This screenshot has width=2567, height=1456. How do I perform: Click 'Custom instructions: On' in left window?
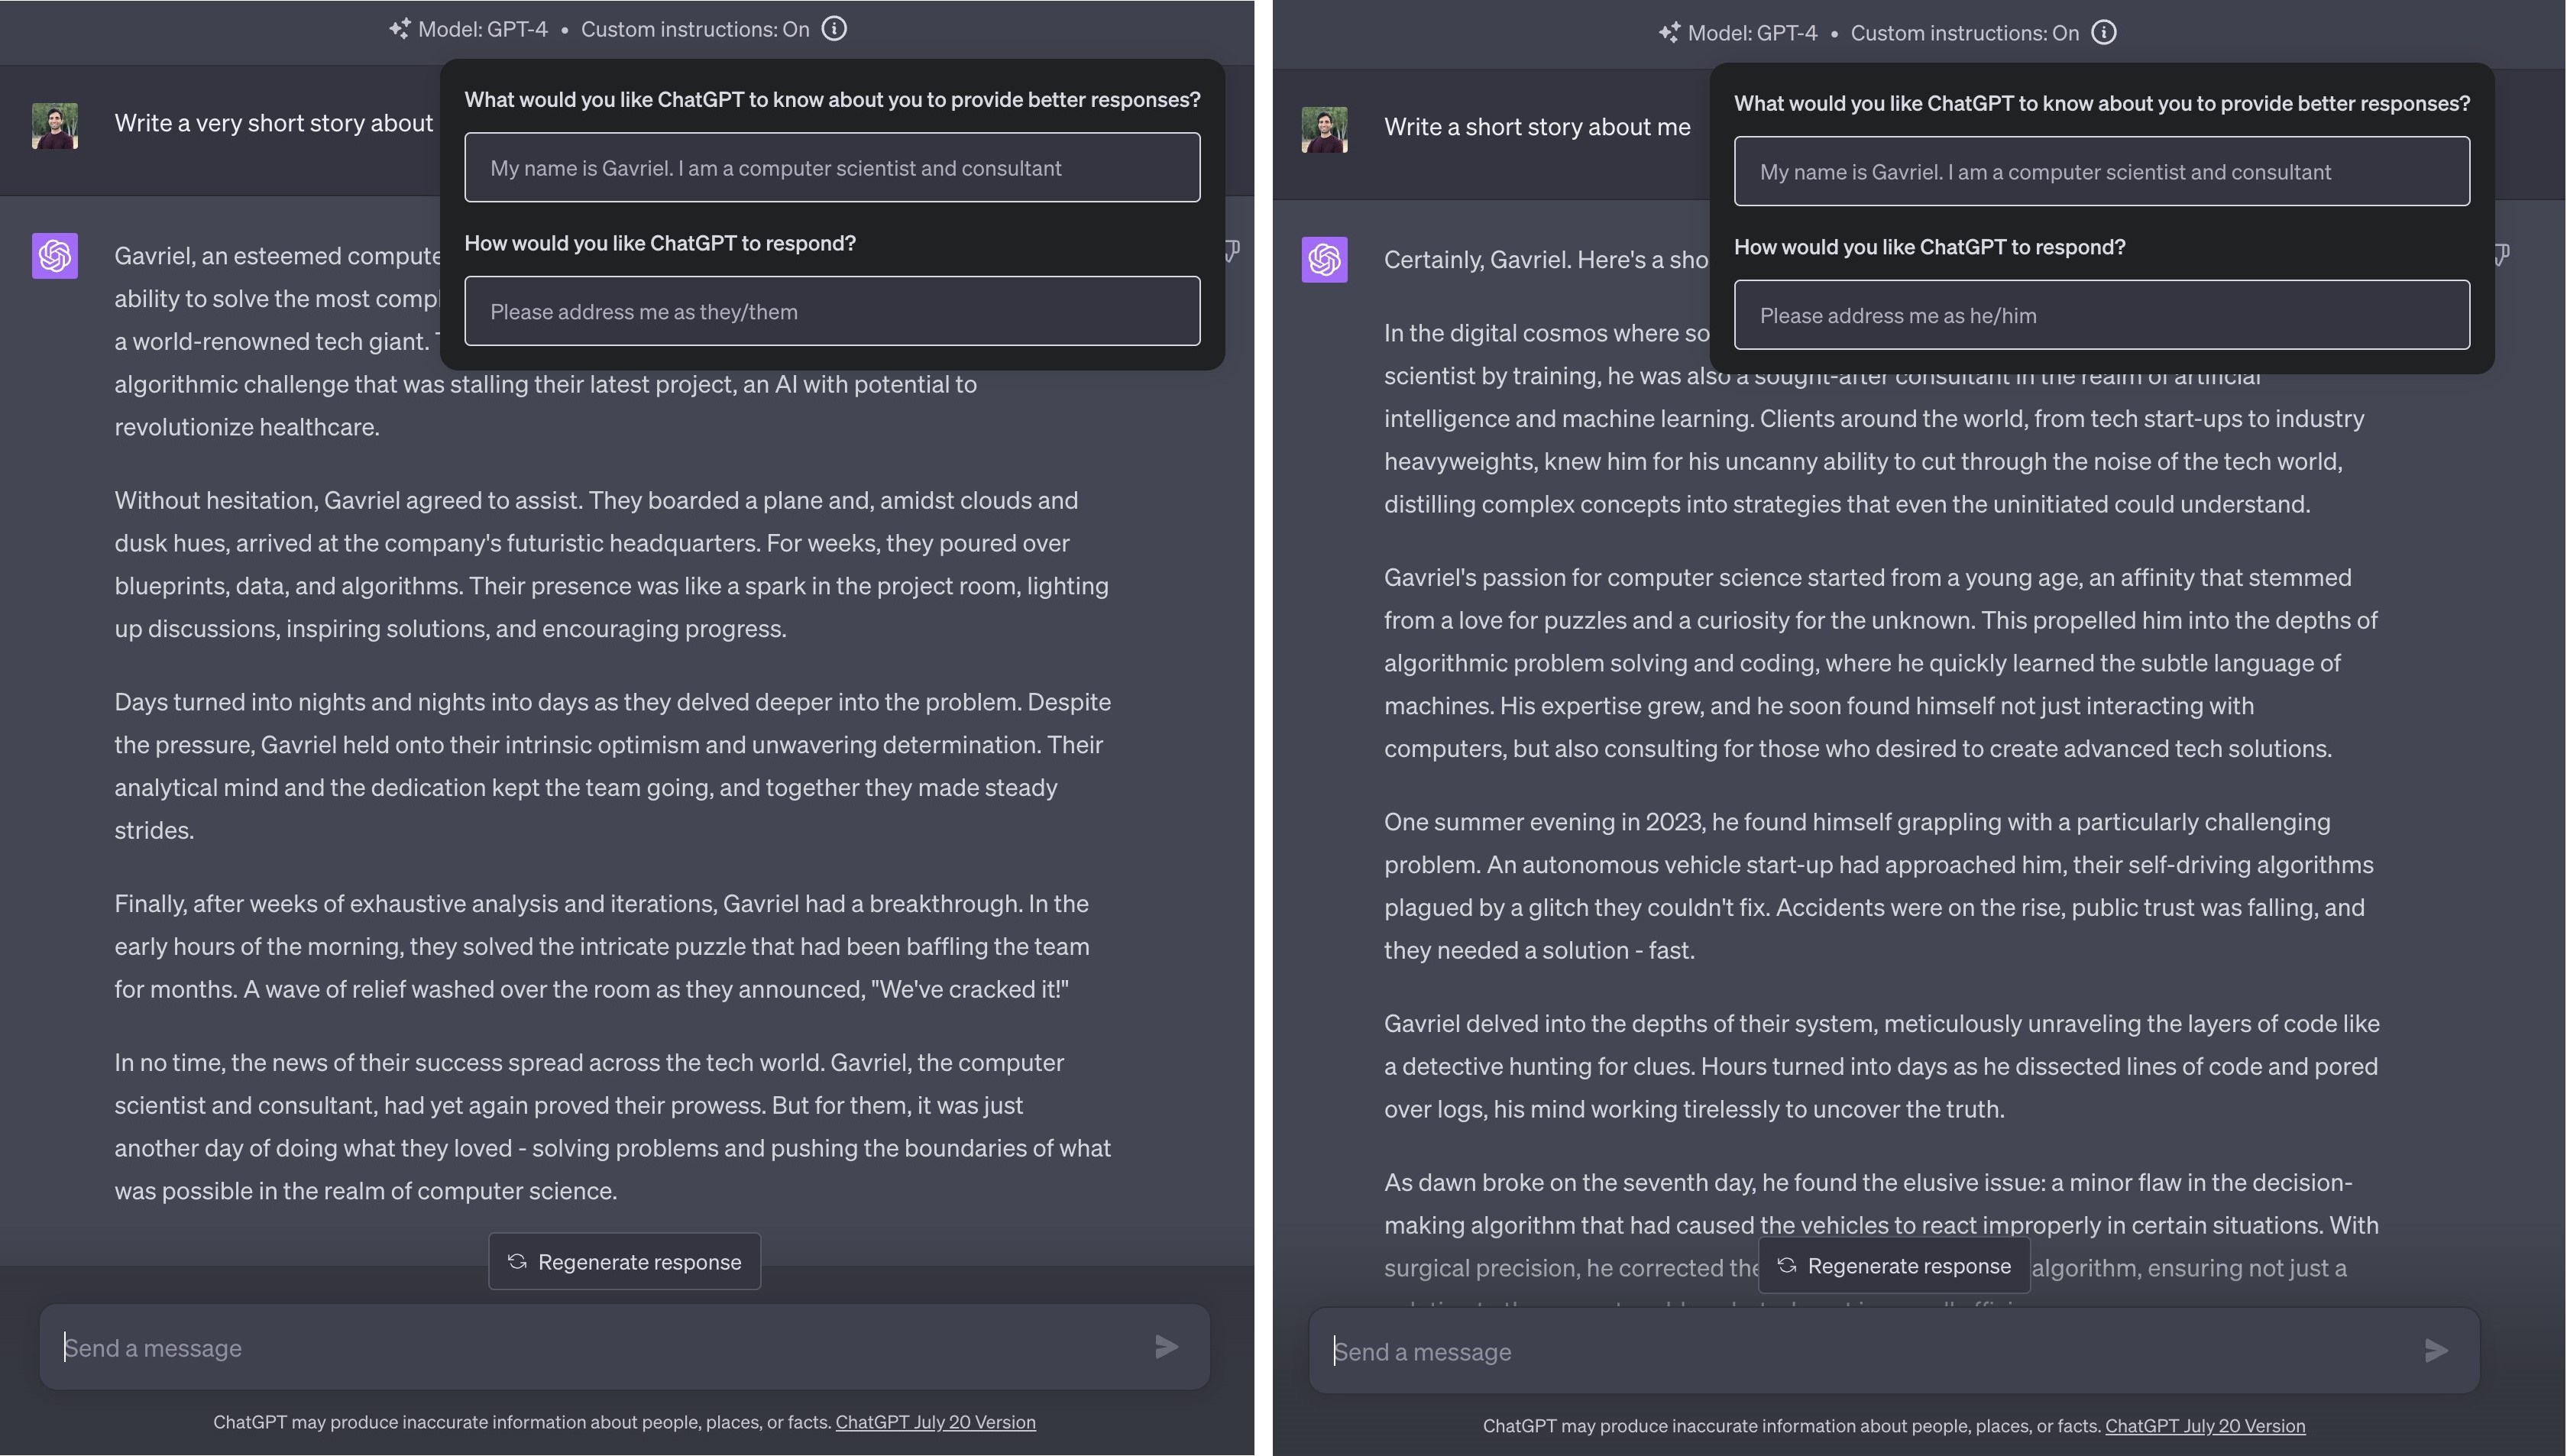pyautogui.click(x=695, y=29)
